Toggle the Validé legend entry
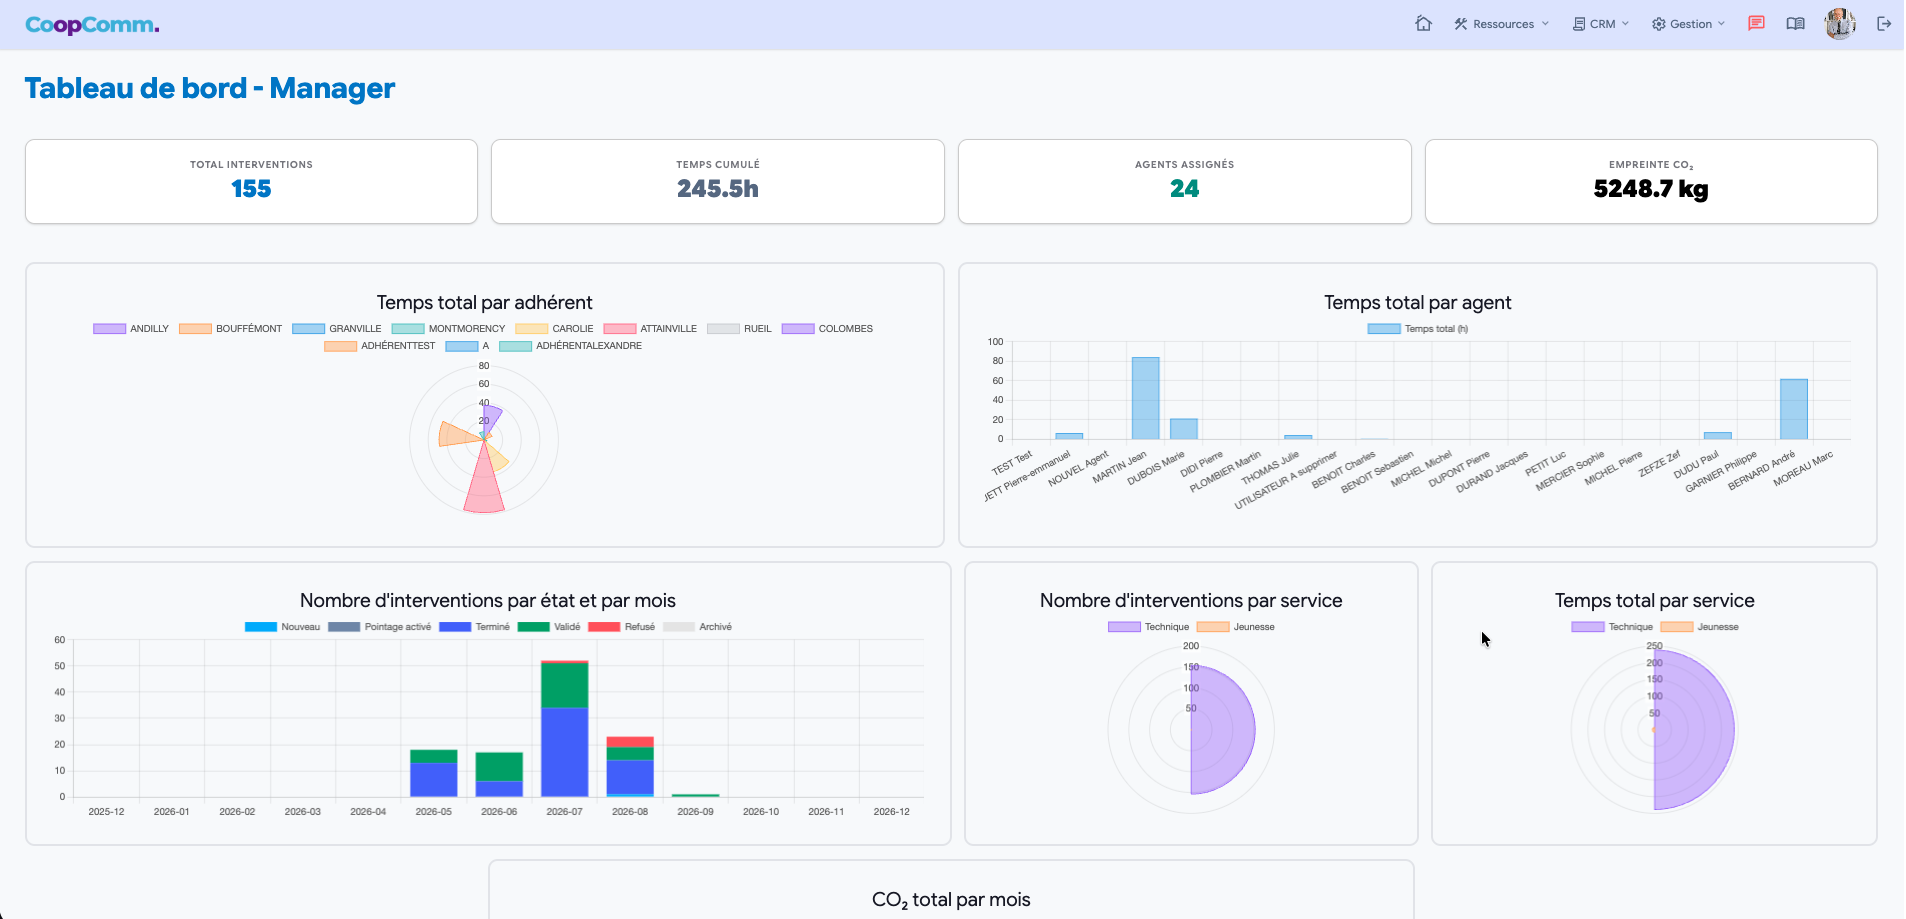 (549, 627)
